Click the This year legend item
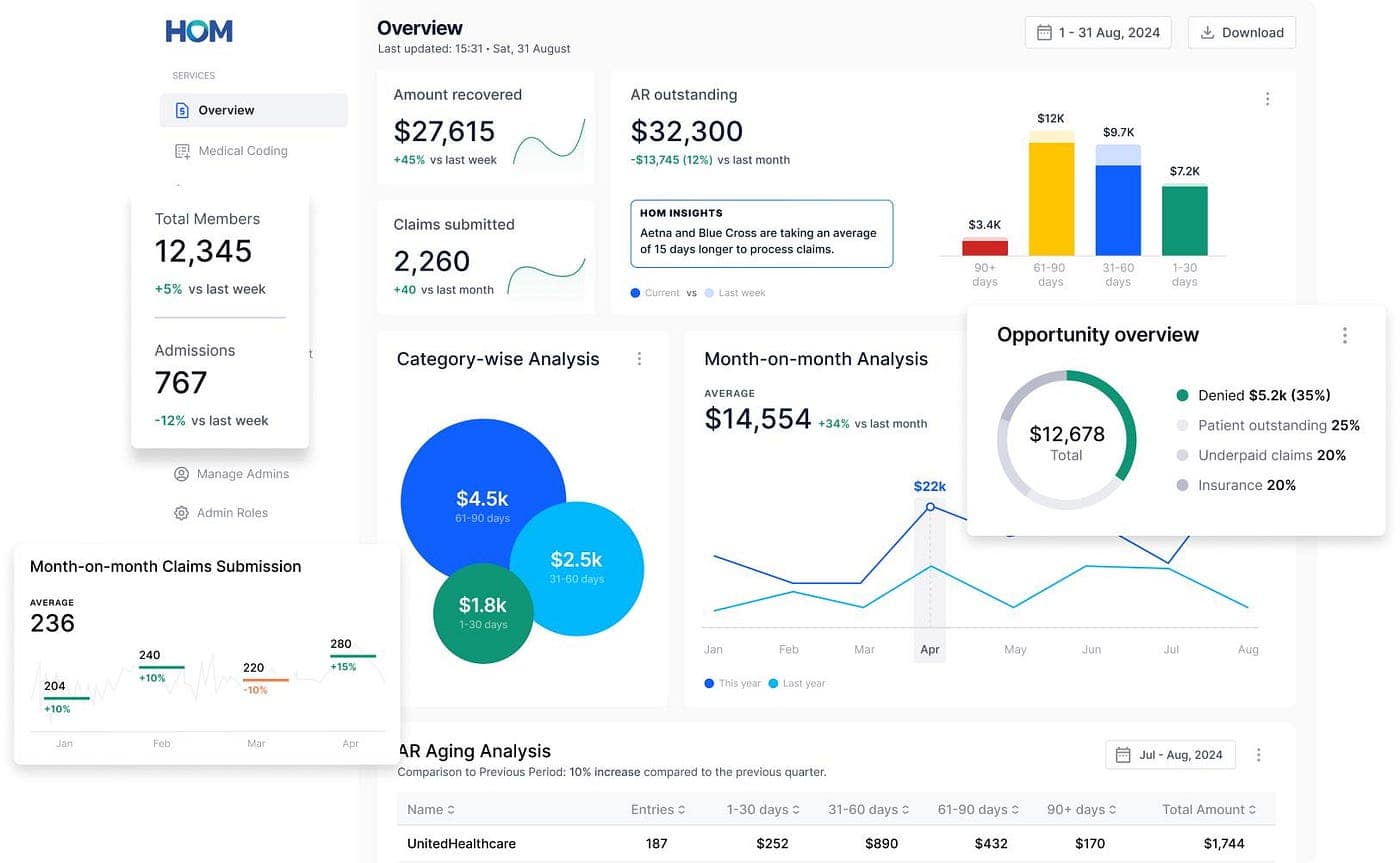 coord(733,684)
